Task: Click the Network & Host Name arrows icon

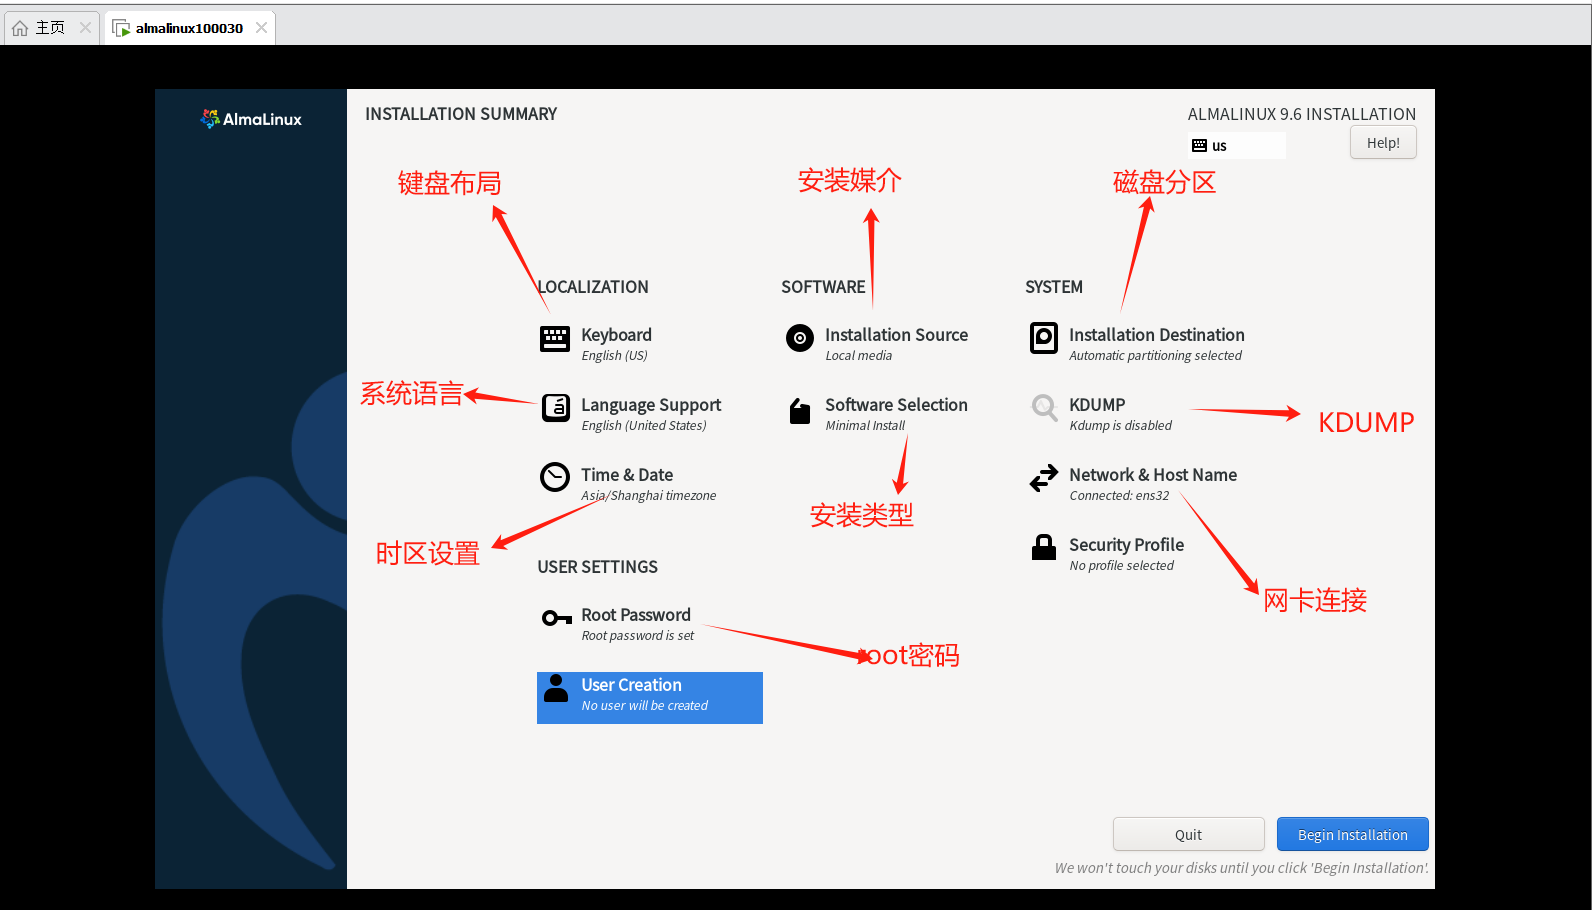Action: 1044,478
